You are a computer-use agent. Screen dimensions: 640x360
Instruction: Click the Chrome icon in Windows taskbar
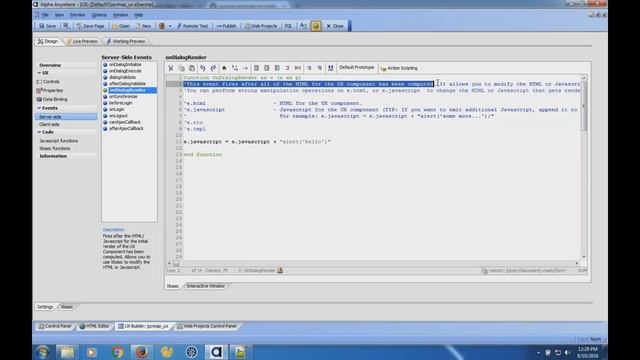click(118, 352)
